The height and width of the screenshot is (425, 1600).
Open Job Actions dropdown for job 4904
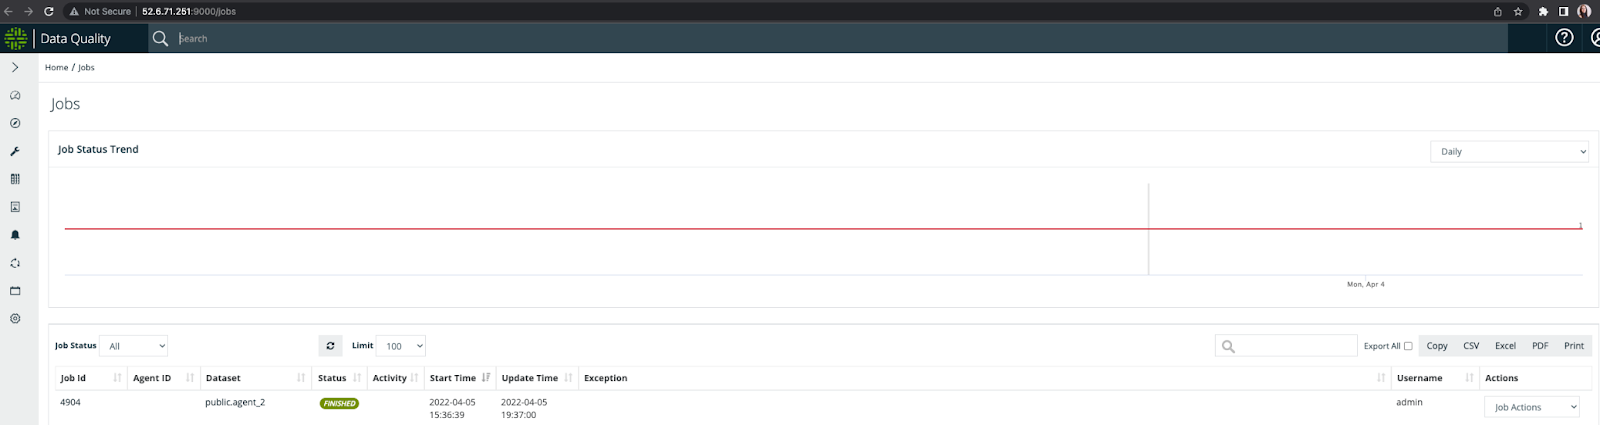[1532, 407]
